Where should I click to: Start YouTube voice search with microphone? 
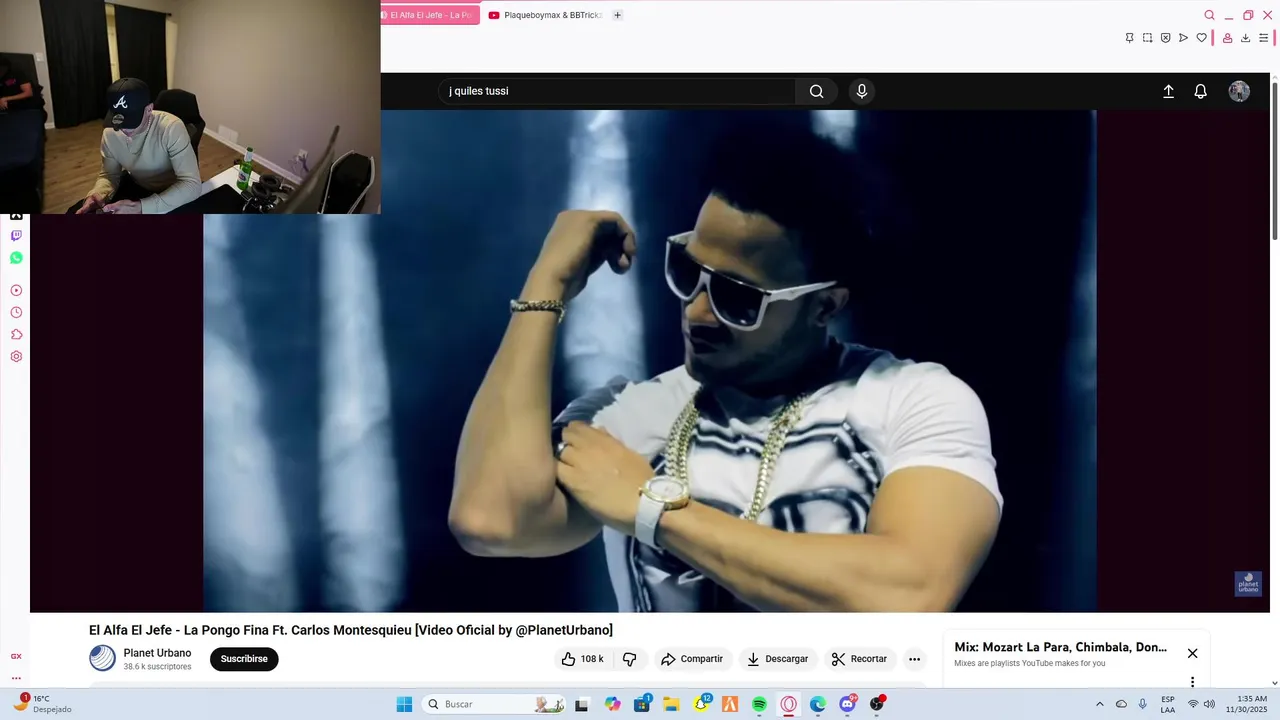(x=862, y=91)
